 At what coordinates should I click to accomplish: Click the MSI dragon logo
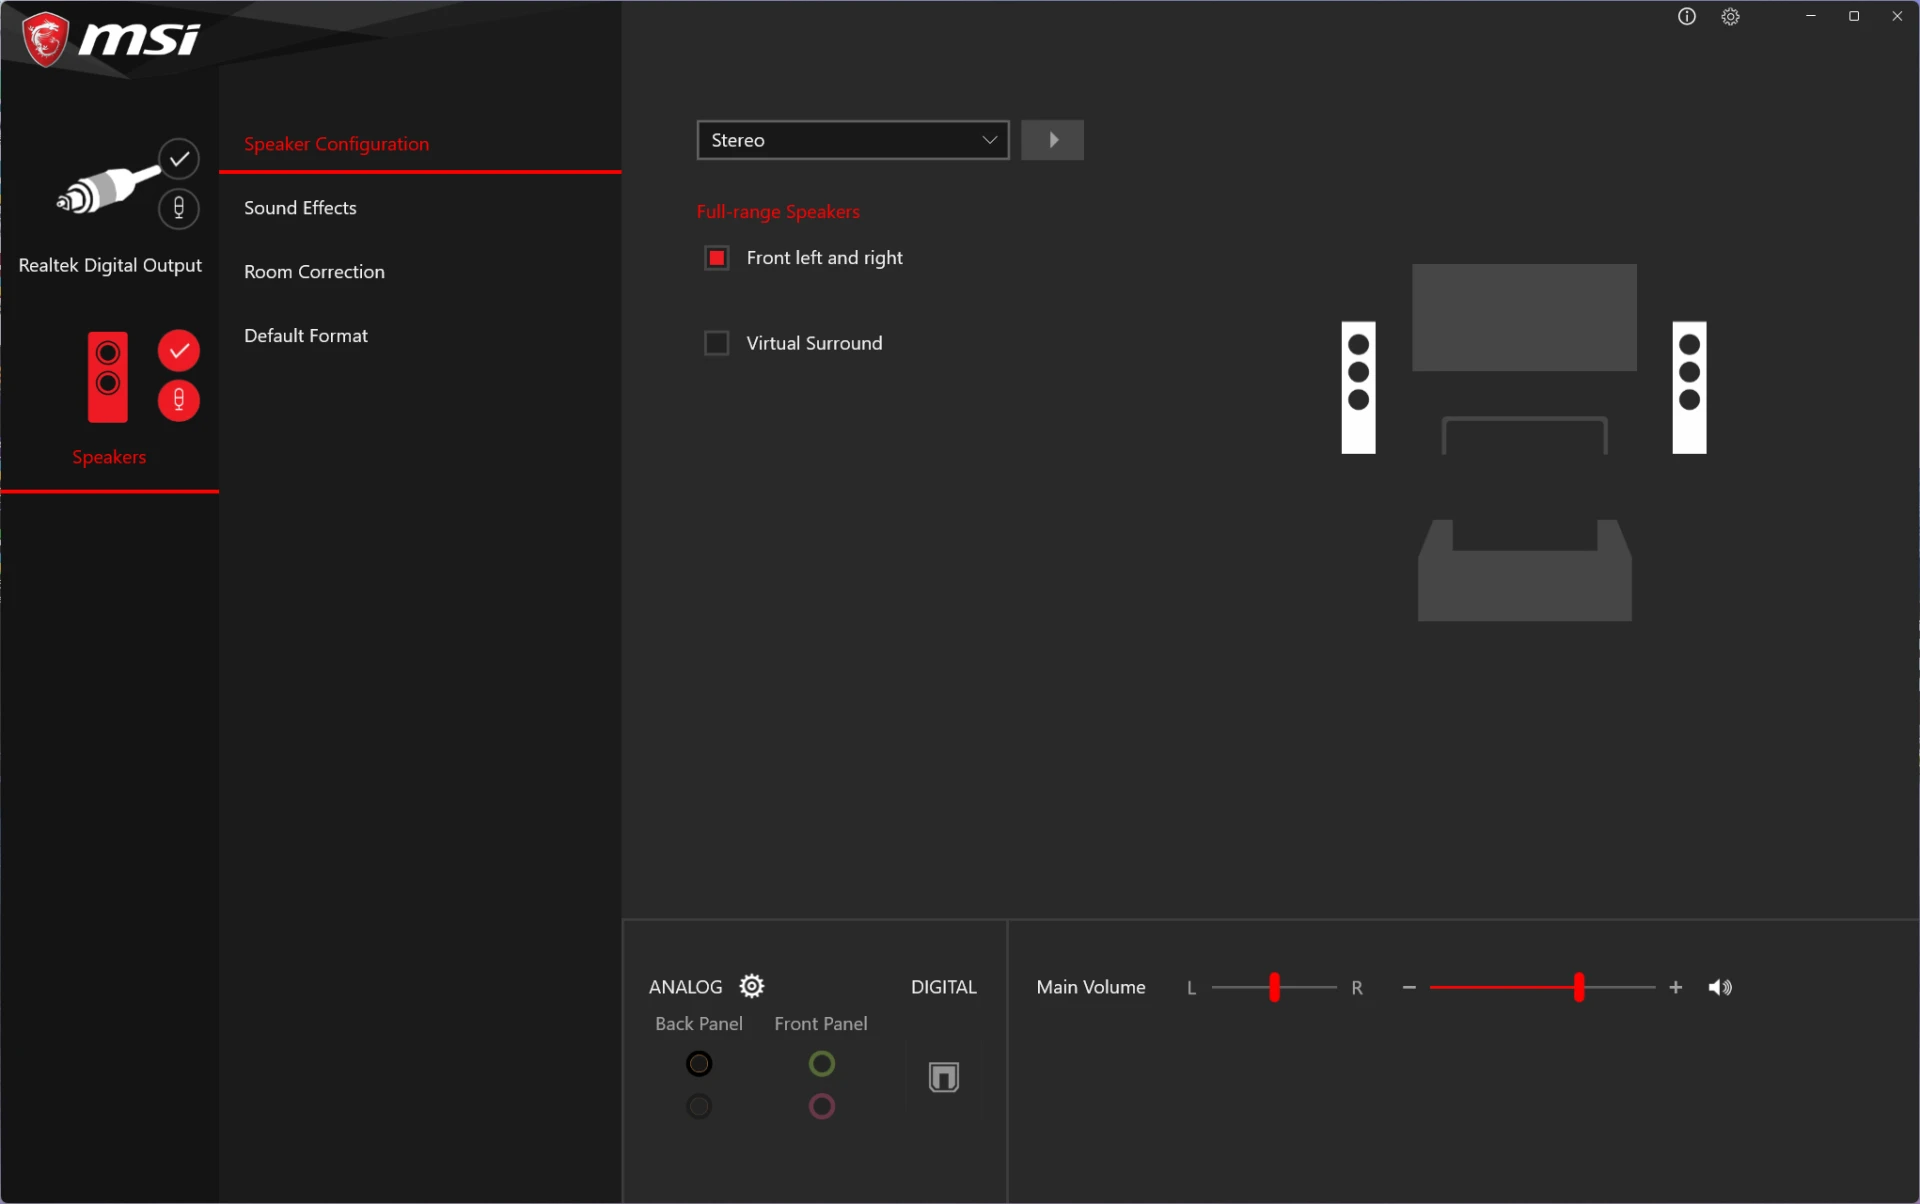pos(45,40)
